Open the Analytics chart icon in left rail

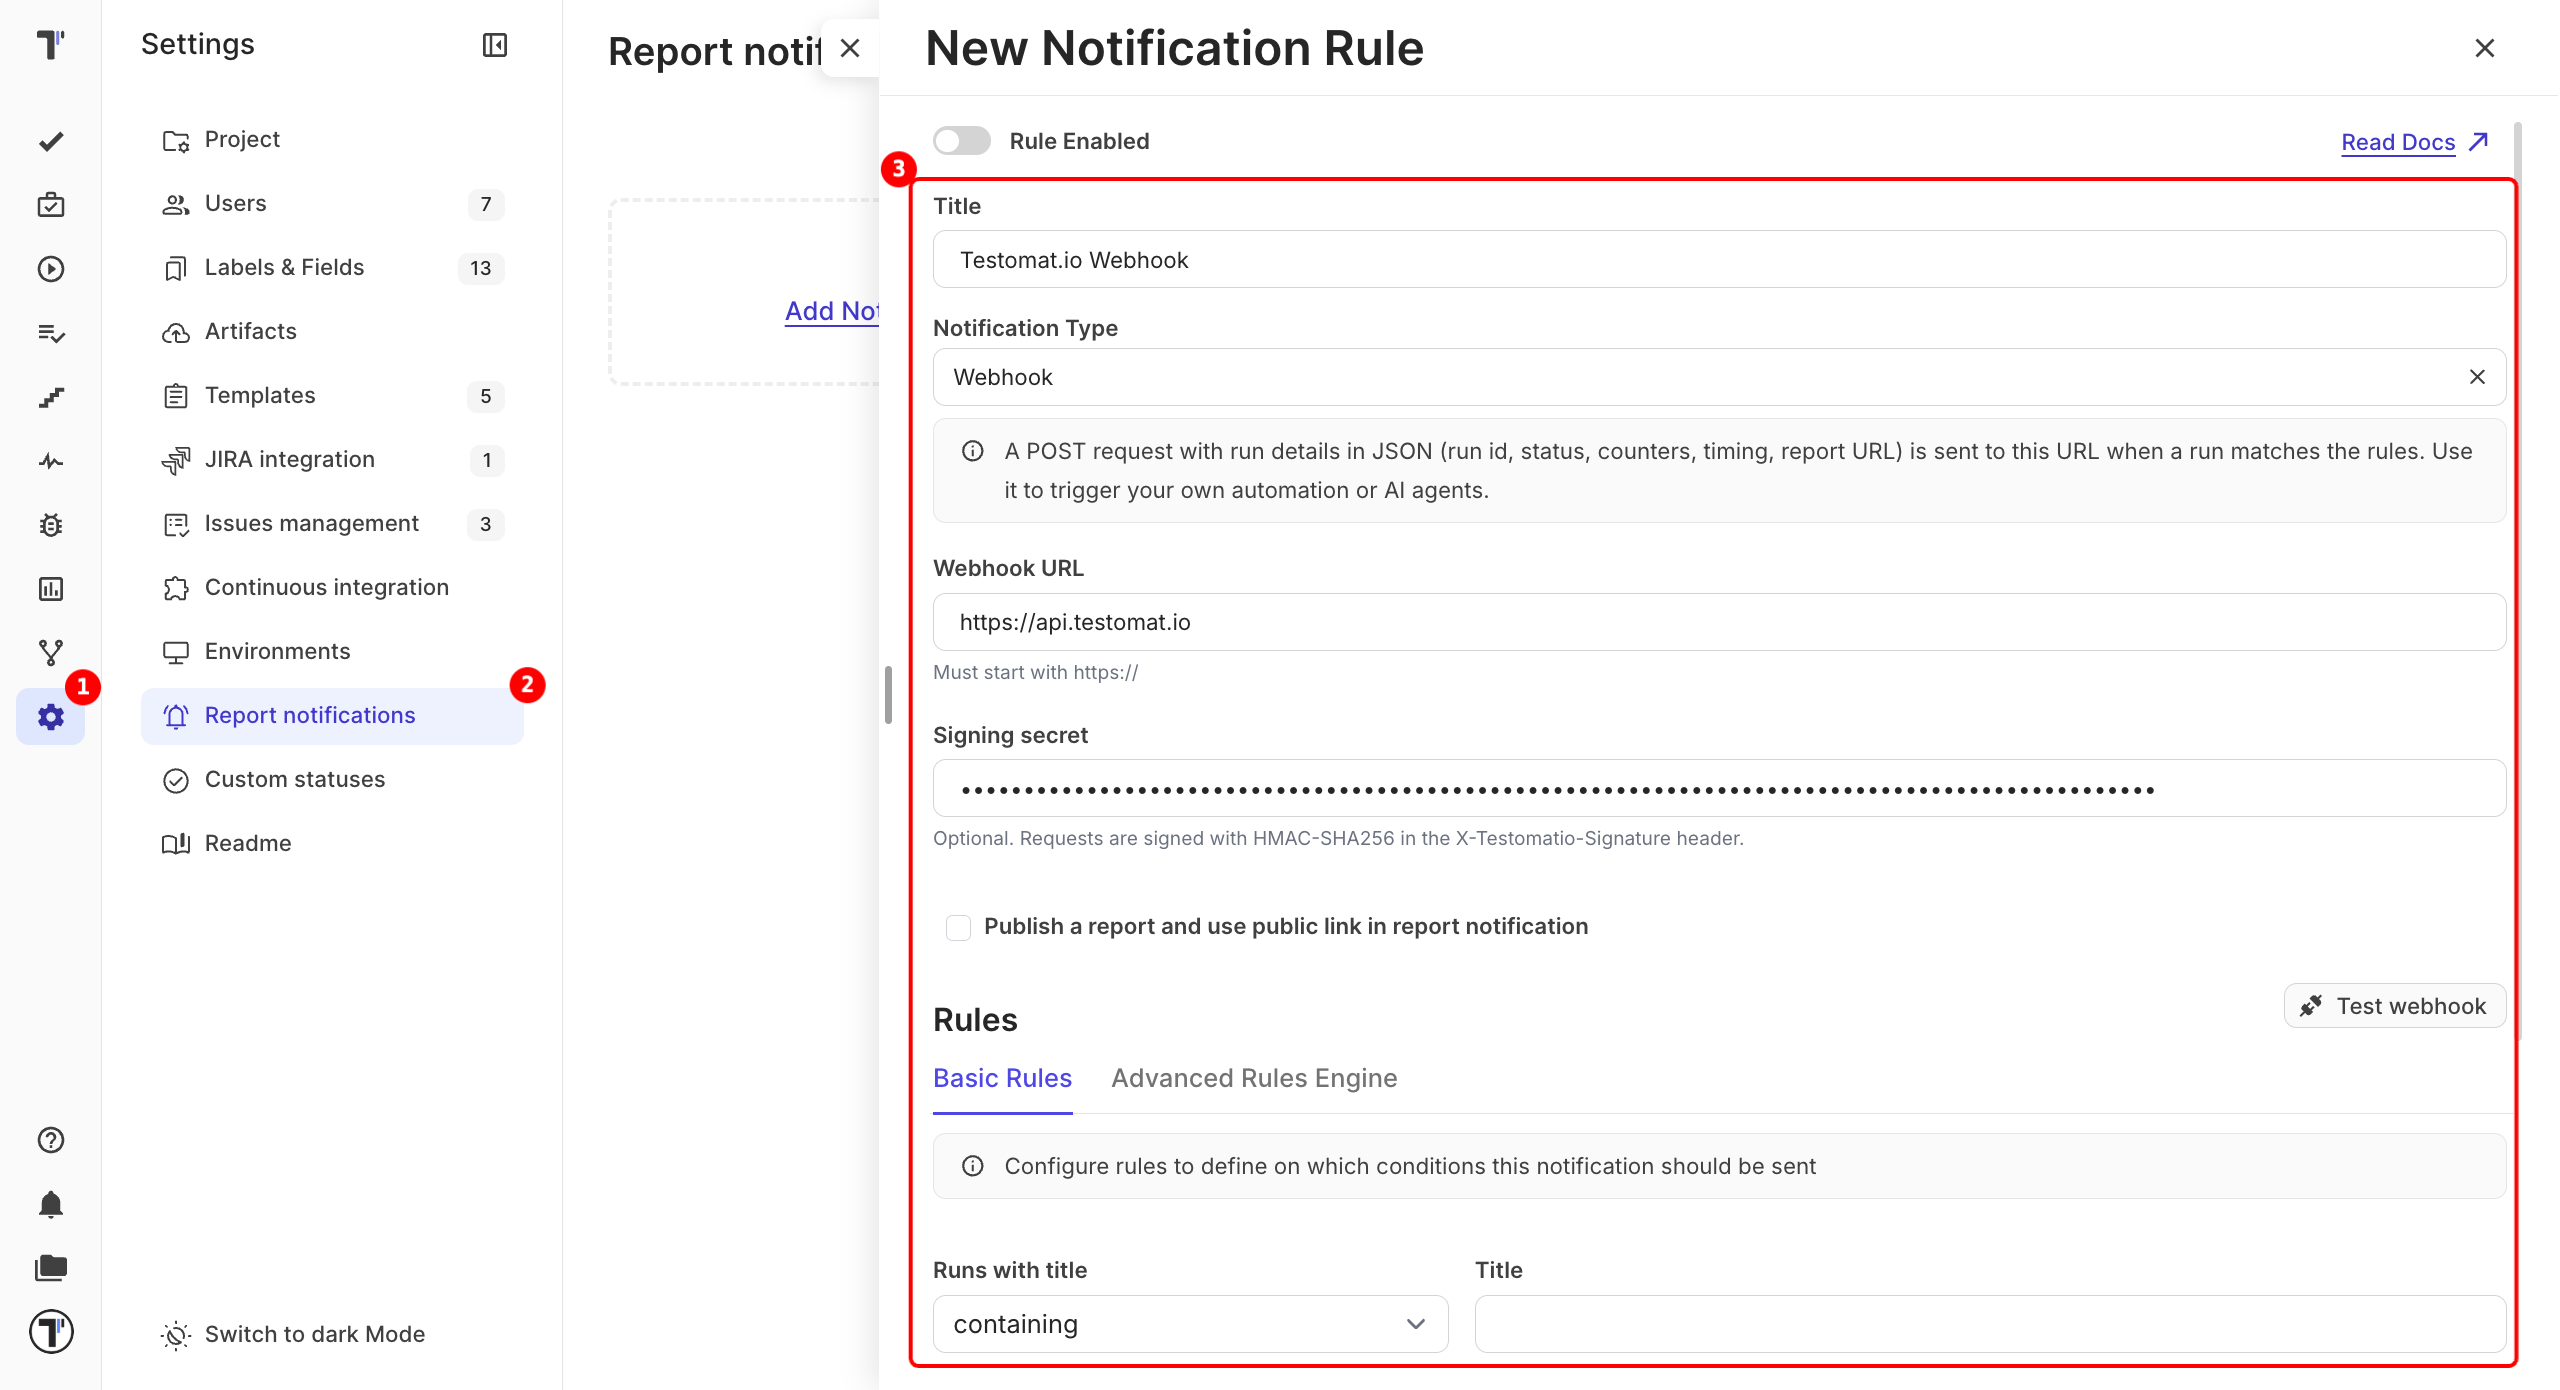tap(51, 589)
